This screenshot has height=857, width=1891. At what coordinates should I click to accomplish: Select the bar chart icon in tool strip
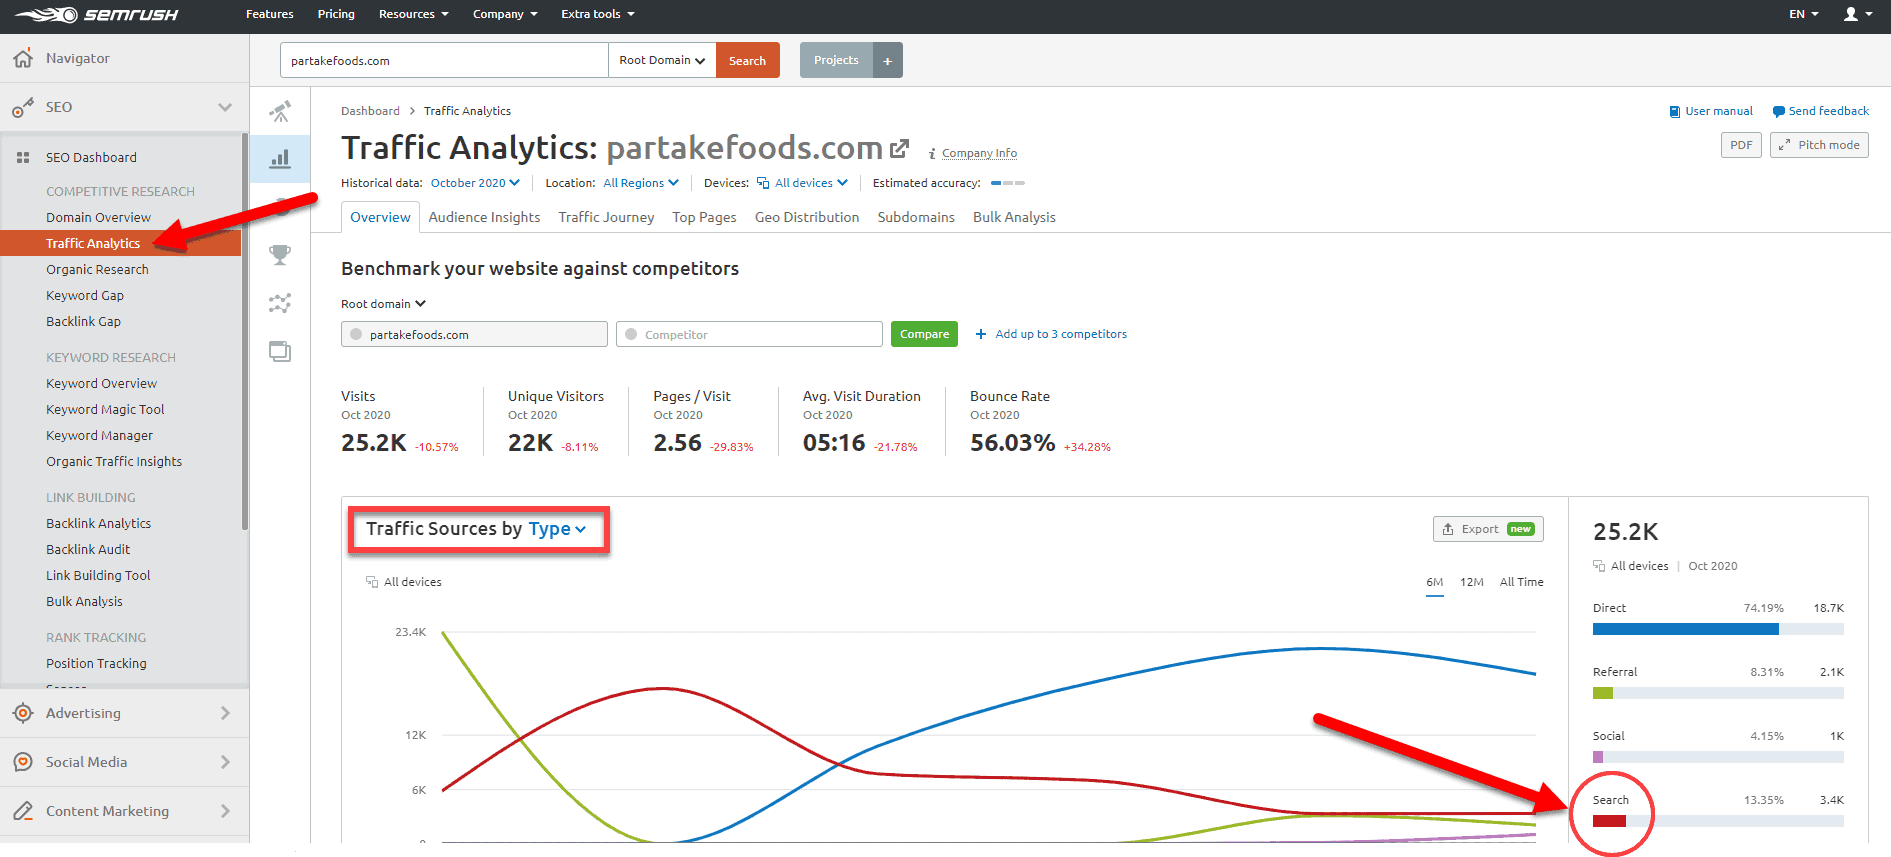[280, 158]
